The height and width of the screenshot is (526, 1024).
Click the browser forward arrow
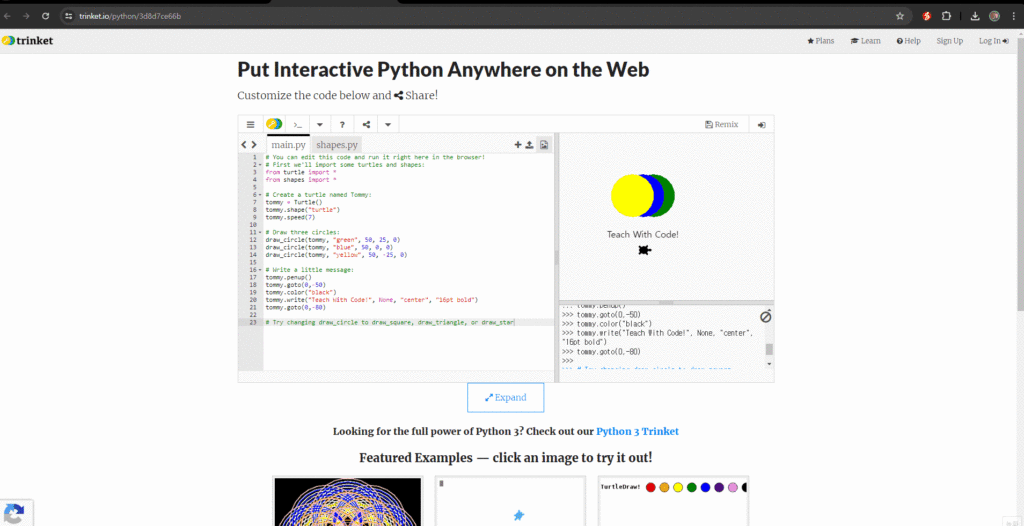point(26,16)
